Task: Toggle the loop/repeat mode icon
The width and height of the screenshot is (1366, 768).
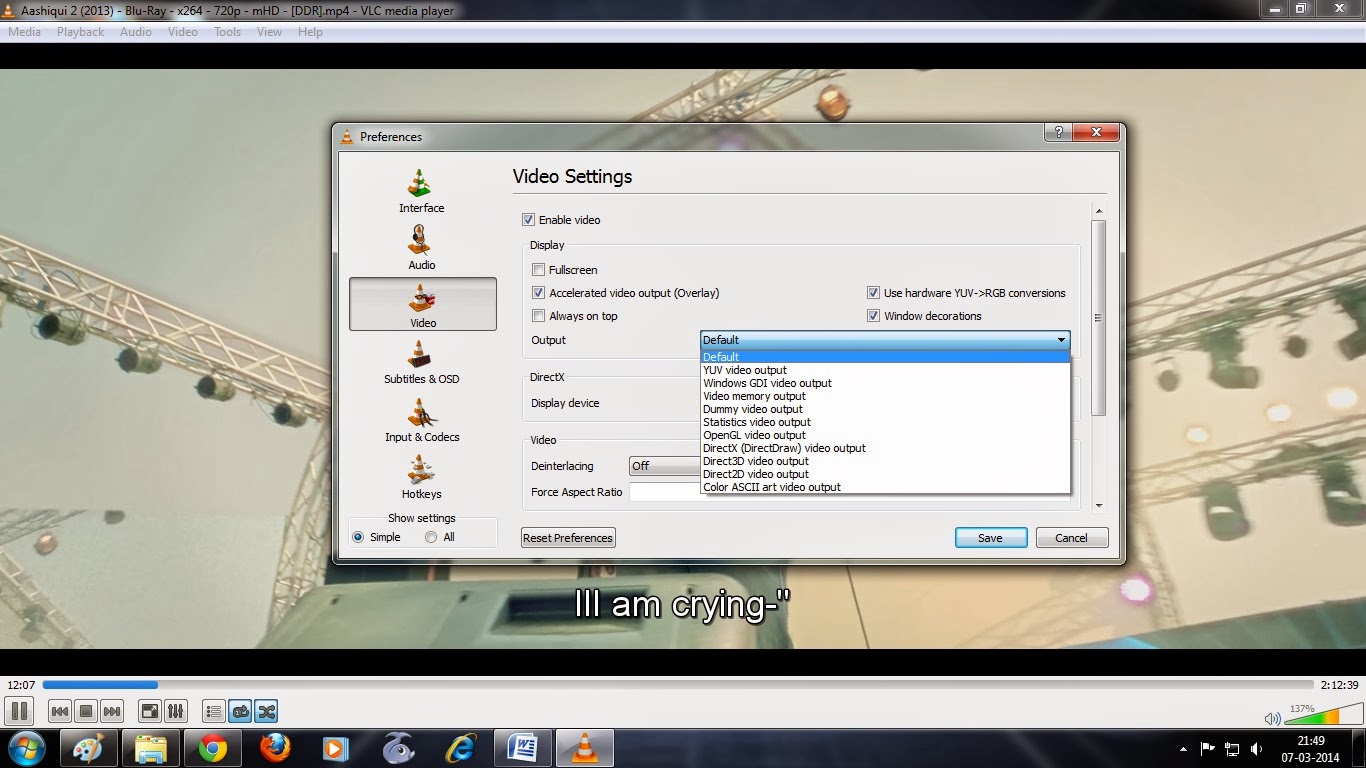Action: click(x=240, y=712)
